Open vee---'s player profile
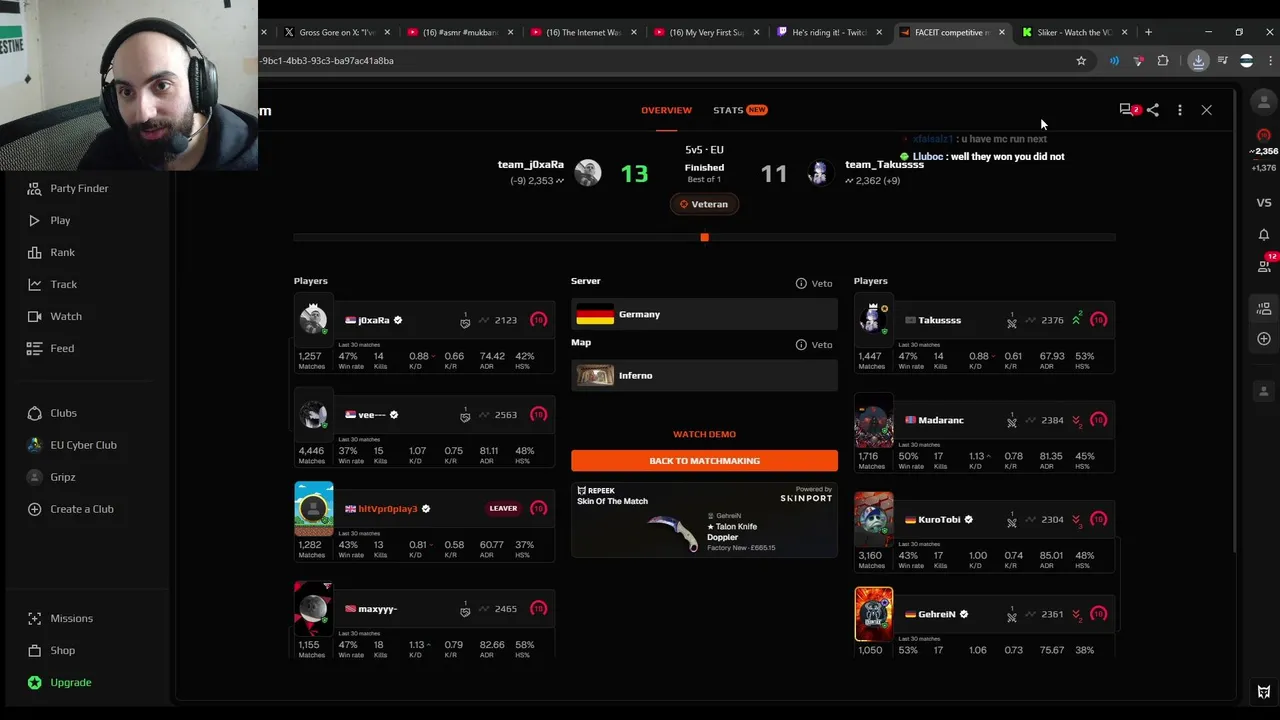 (x=371, y=414)
